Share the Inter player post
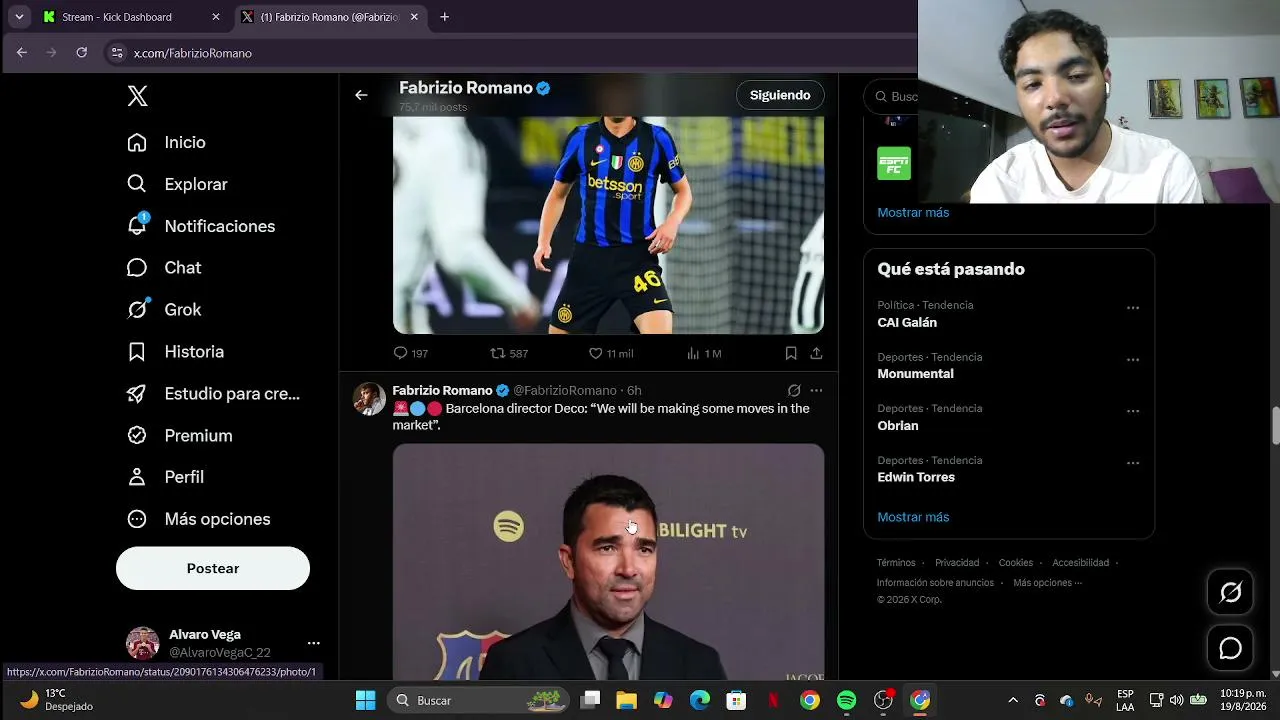Image resolution: width=1280 pixels, height=720 pixels. (816, 353)
